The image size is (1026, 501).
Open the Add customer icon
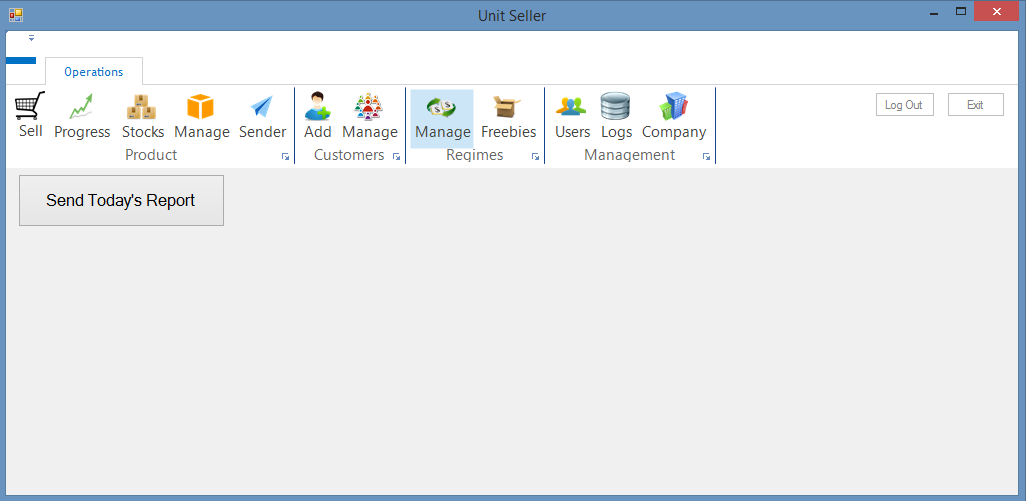(x=317, y=116)
